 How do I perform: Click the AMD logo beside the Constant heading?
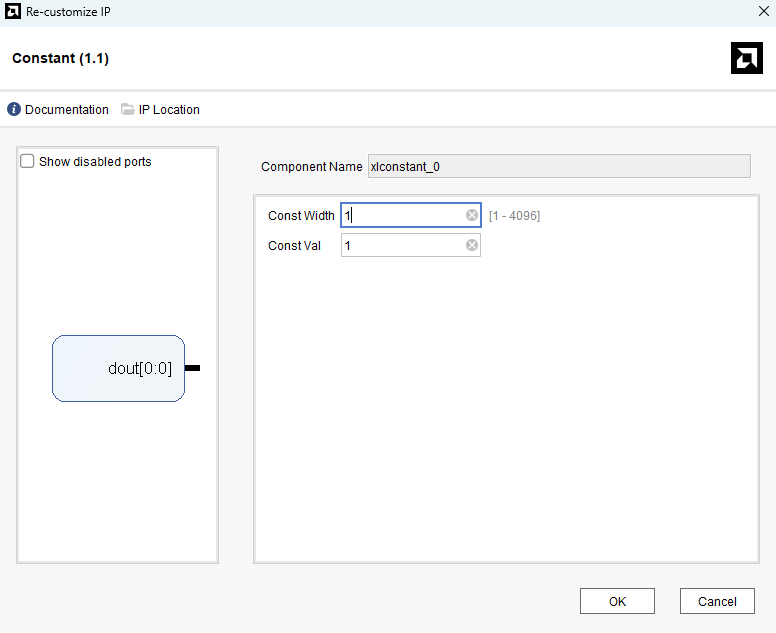(746, 59)
